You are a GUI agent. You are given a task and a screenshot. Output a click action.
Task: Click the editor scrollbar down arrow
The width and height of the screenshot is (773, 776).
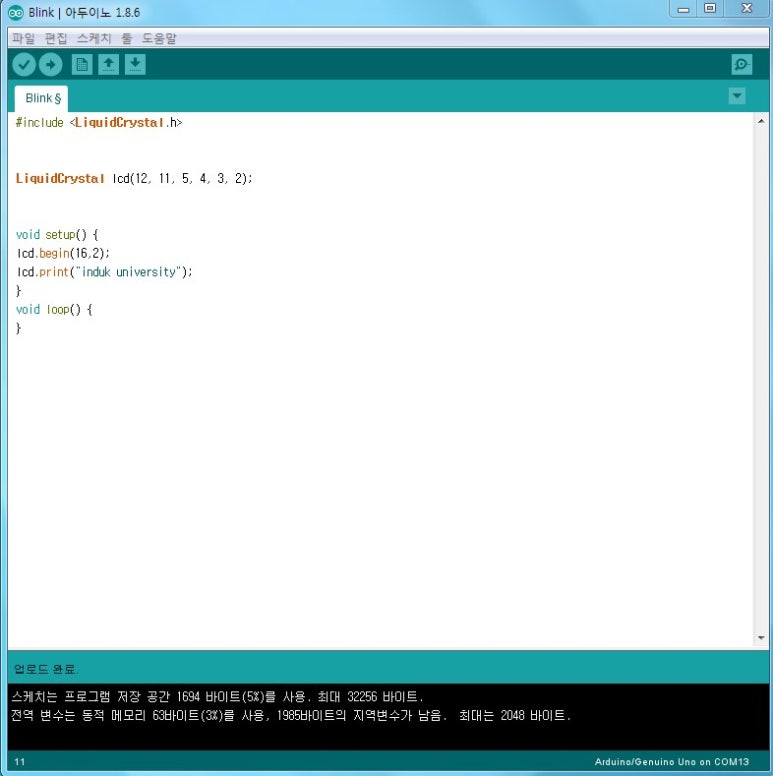[x=761, y=637]
